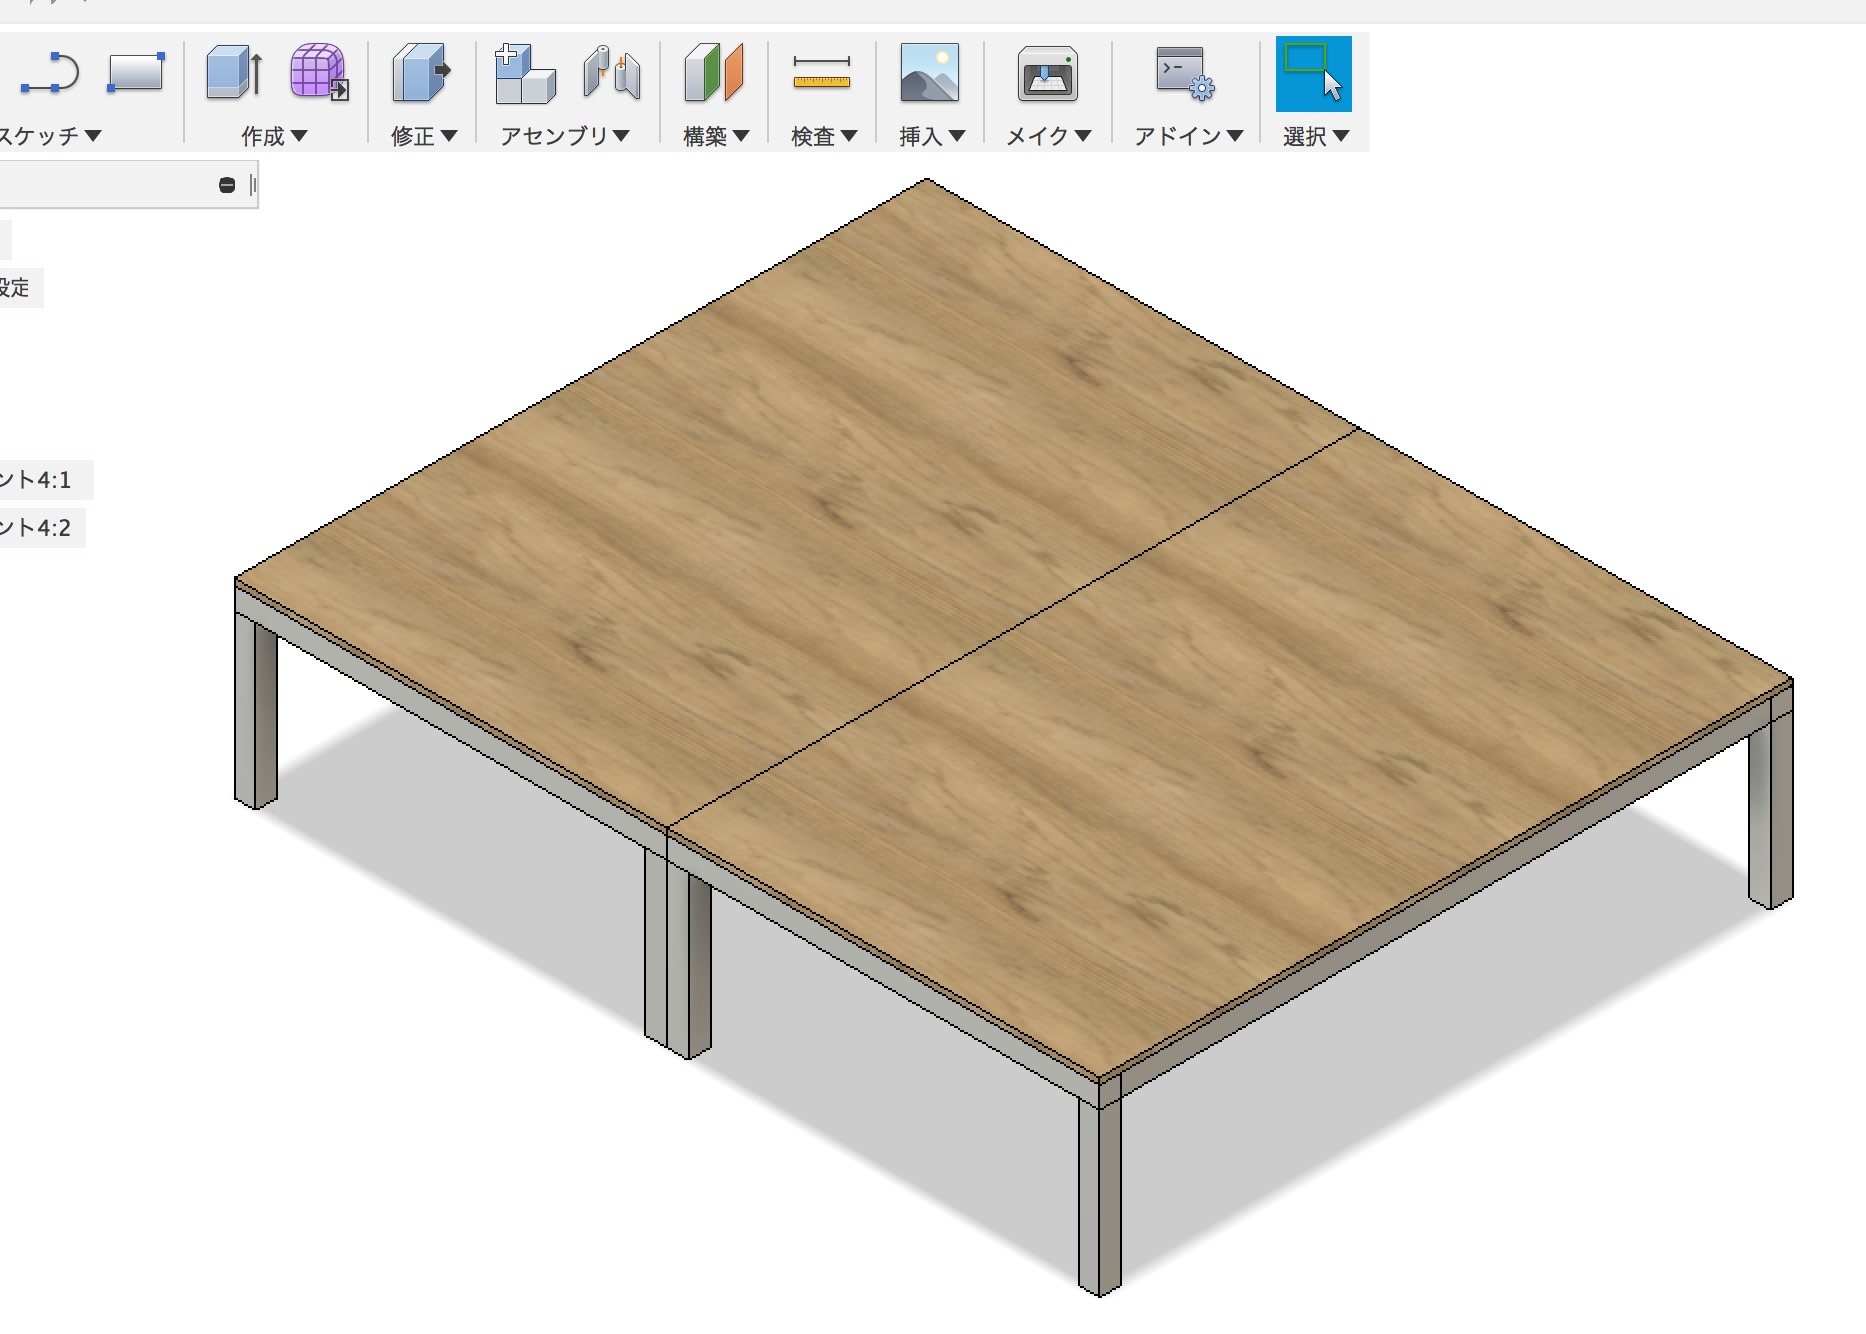Activate the blue Select tool icon
This screenshot has width=1866, height=1334.
point(1313,74)
